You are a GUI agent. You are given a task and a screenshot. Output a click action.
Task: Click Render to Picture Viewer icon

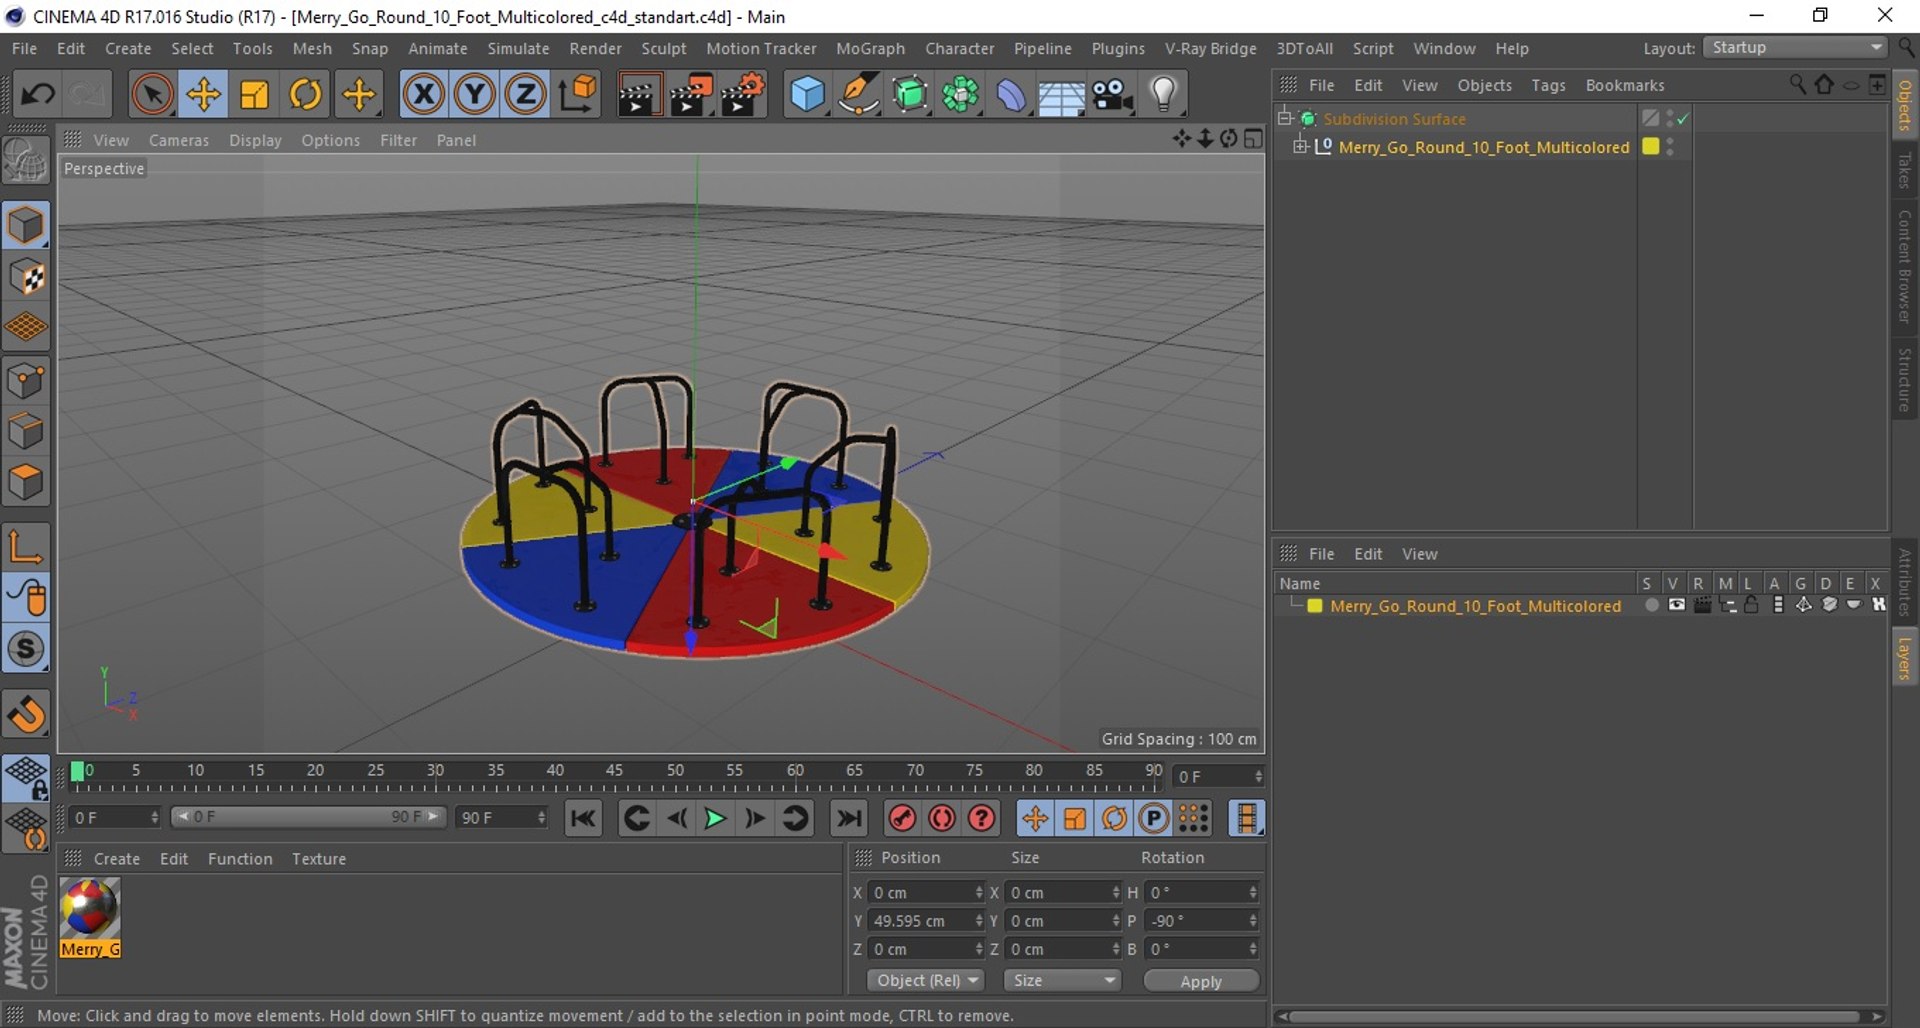(x=691, y=95)
